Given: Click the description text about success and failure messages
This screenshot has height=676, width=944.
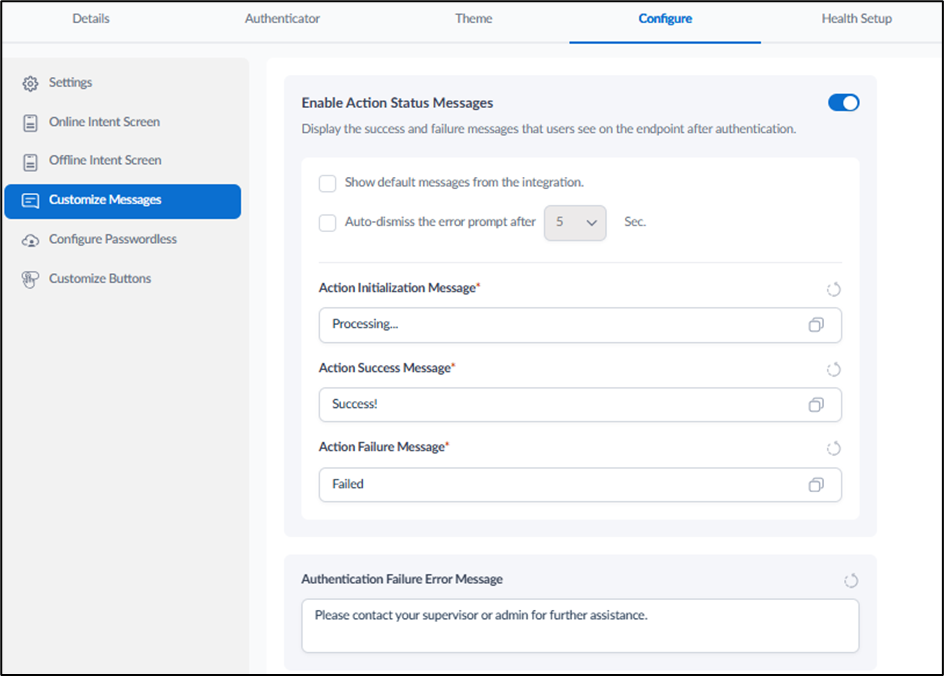Looking at the screenshot, I should [548, 129].
